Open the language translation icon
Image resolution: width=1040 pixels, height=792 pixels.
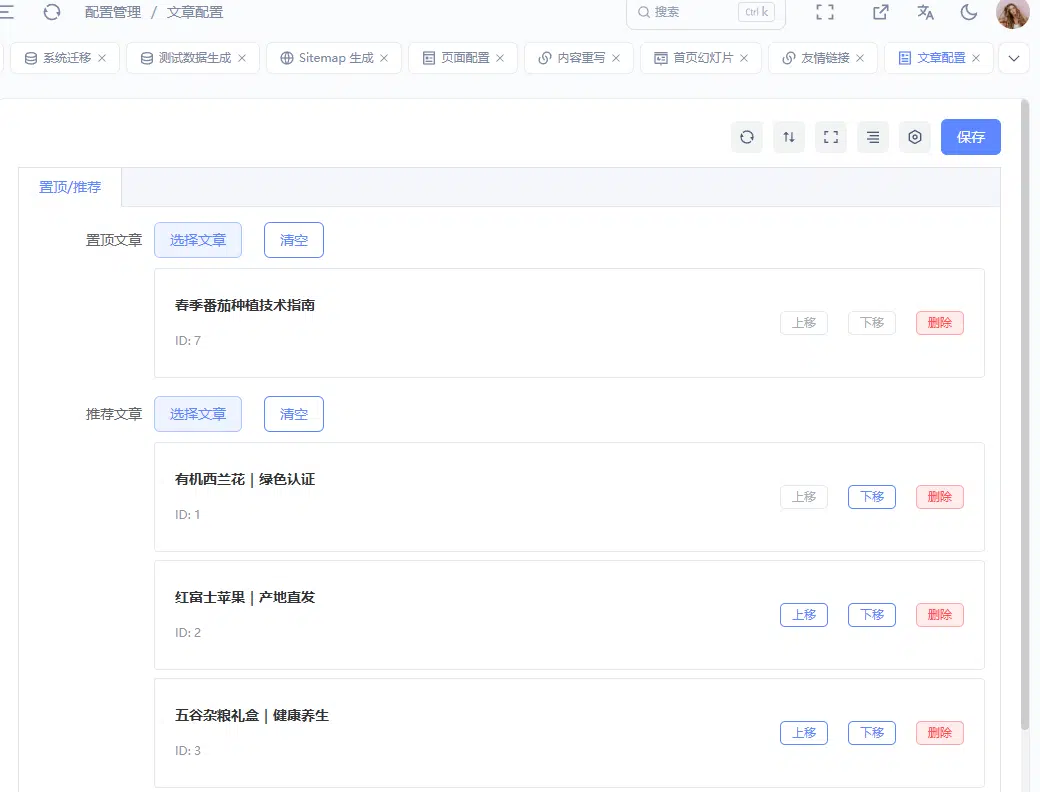pos(925,12)
